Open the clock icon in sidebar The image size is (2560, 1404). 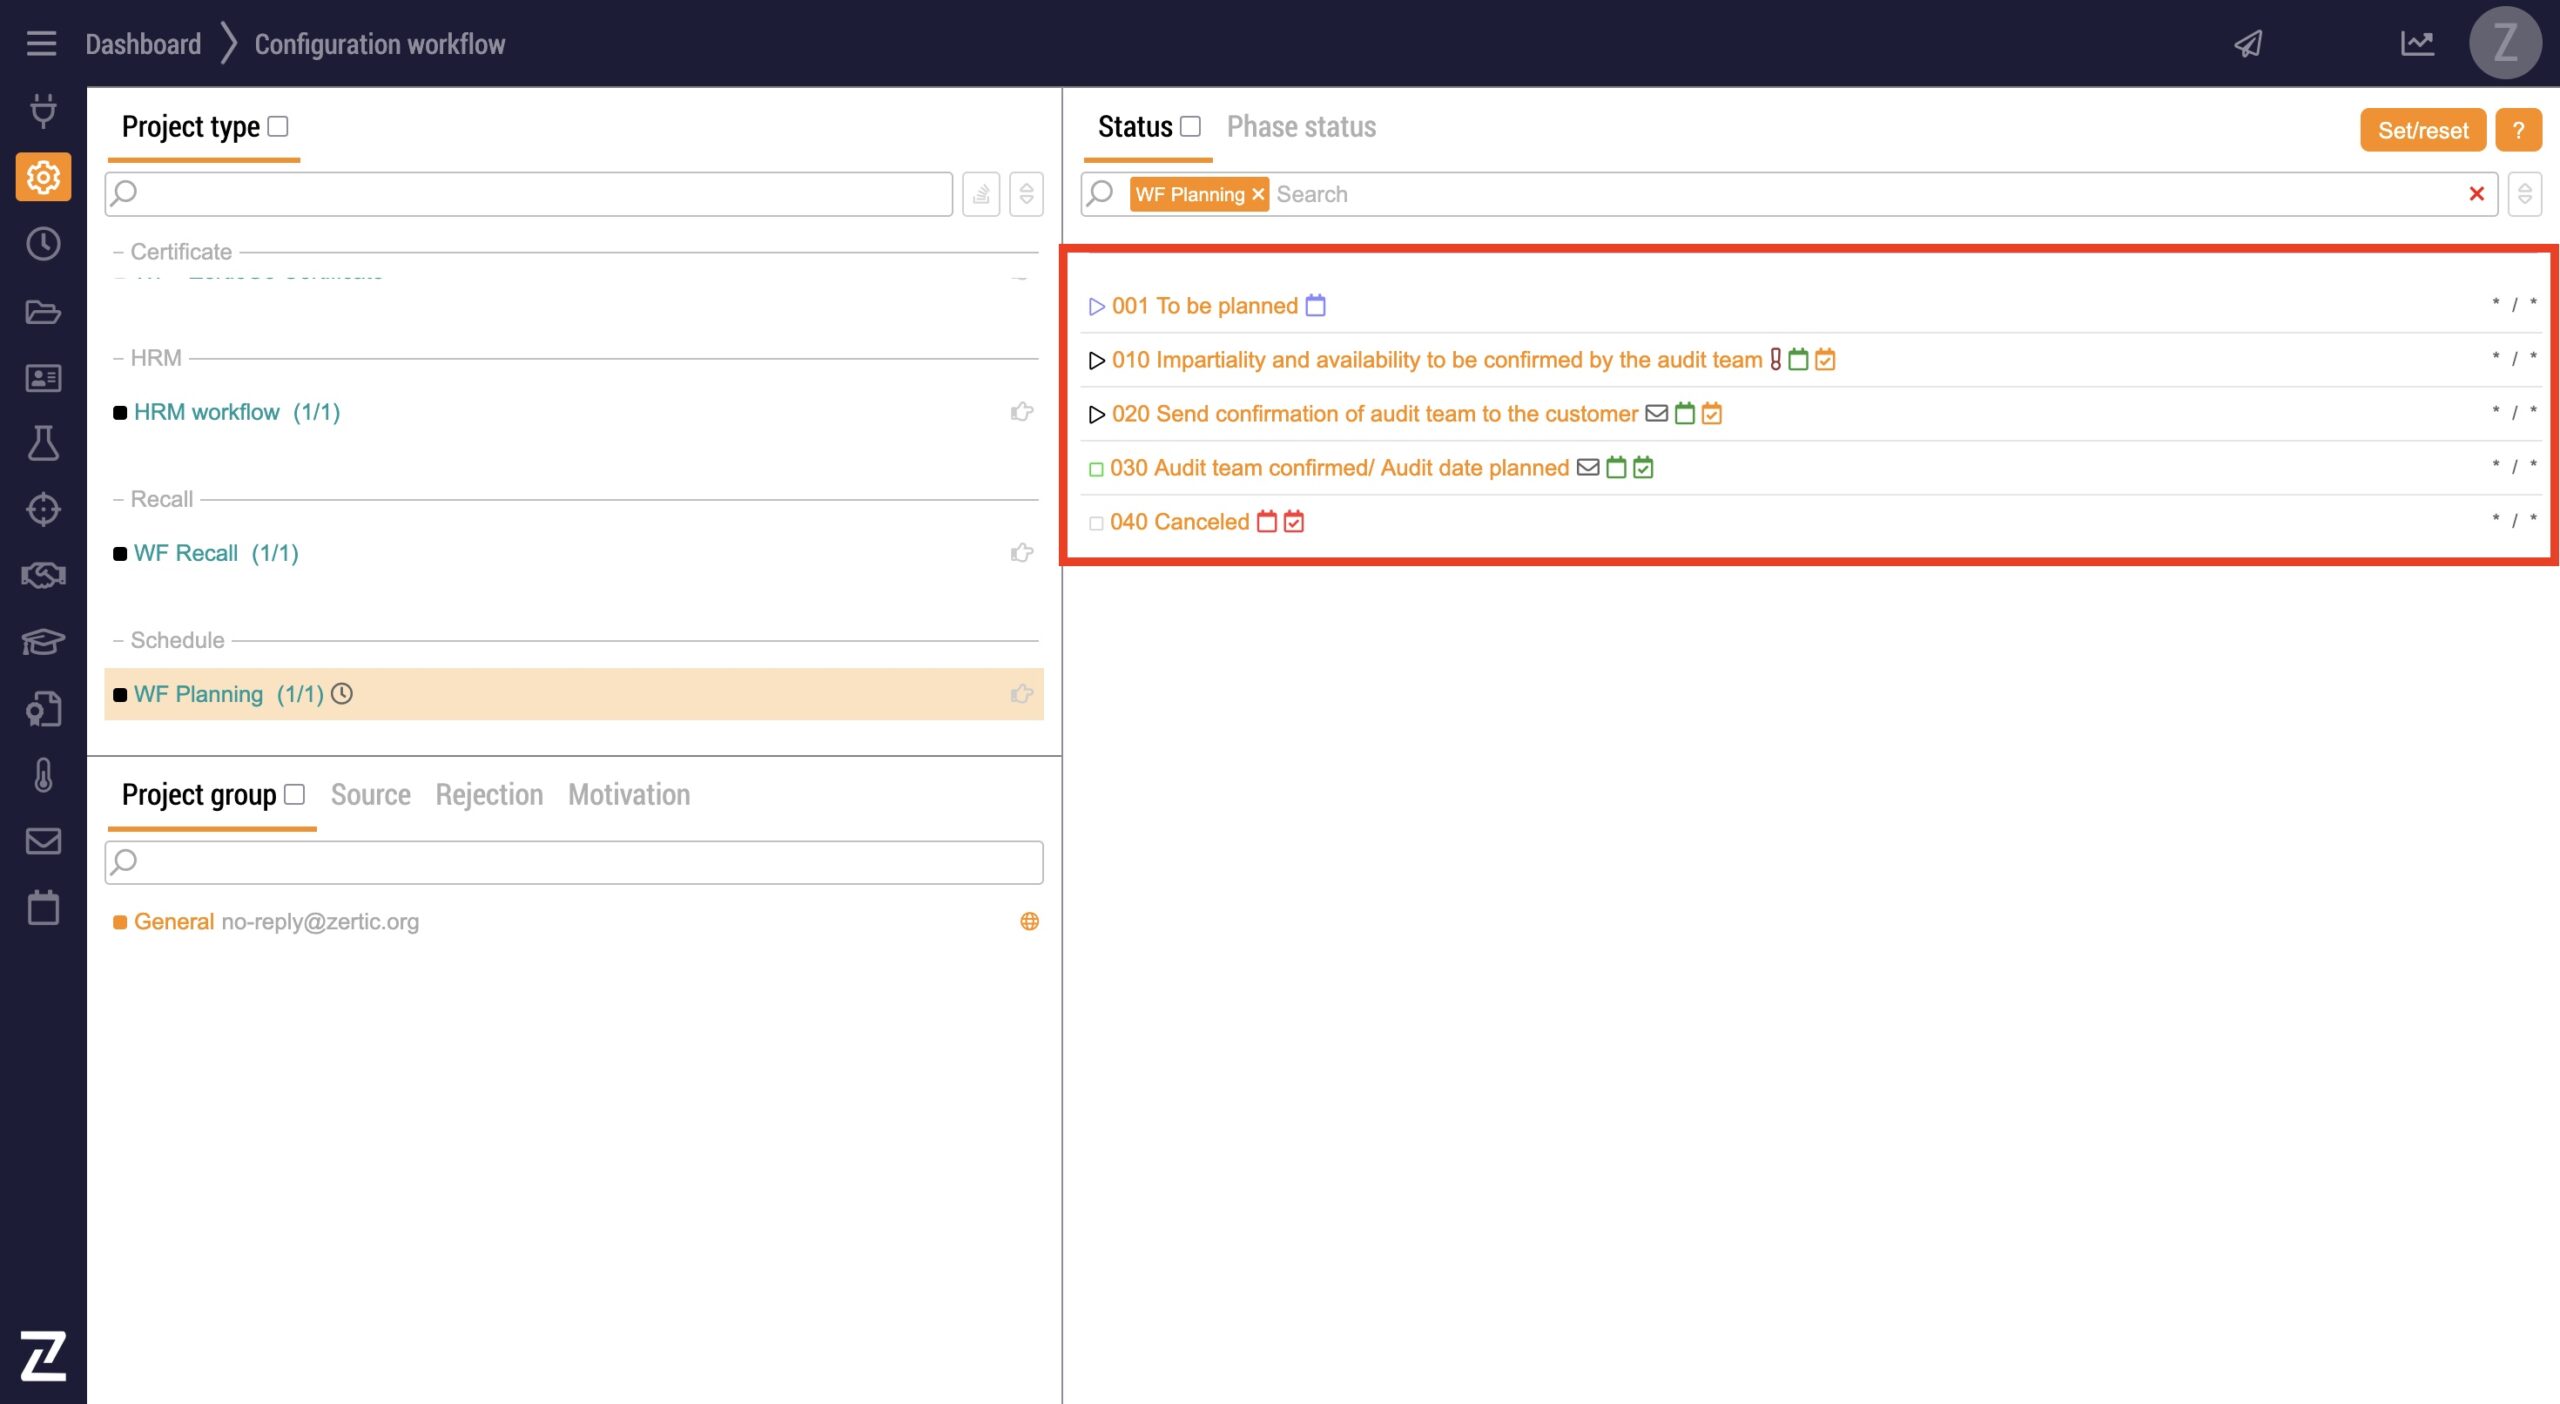[43, 244]
